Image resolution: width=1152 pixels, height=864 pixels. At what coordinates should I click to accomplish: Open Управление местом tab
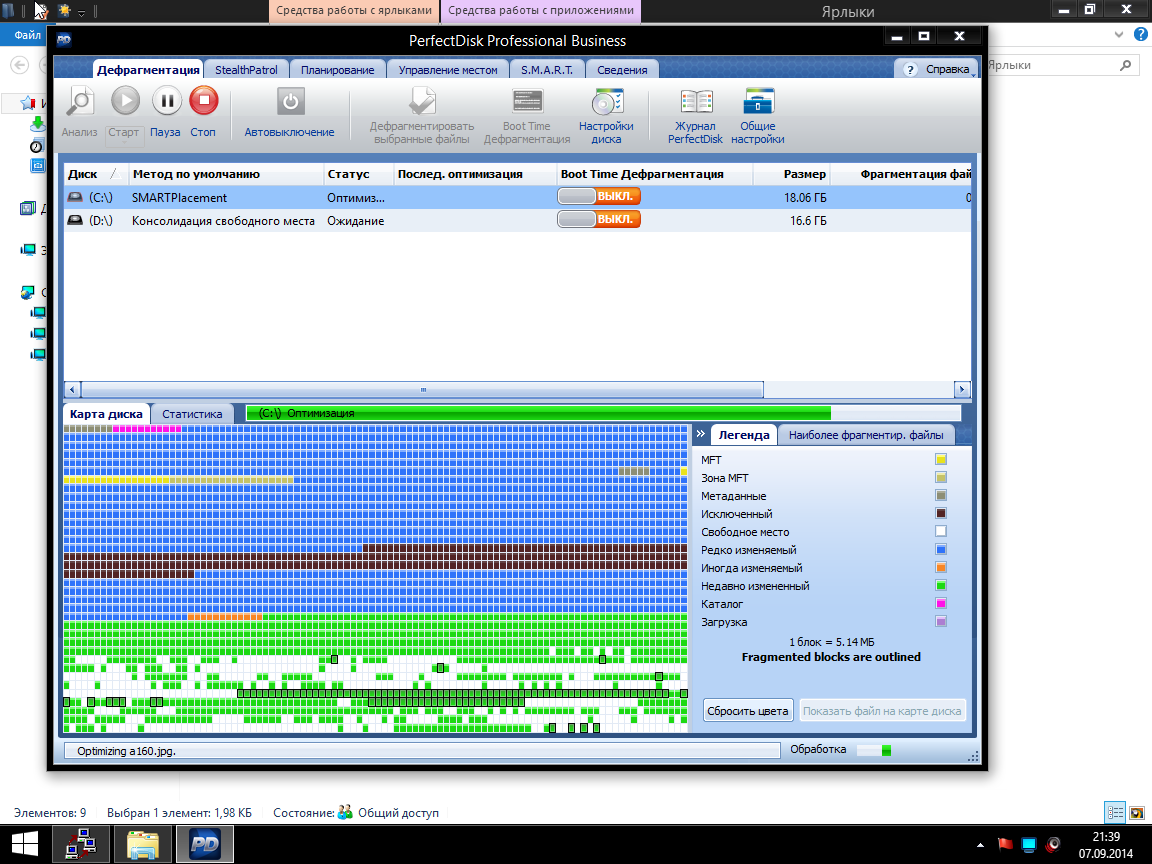[448, 70]
